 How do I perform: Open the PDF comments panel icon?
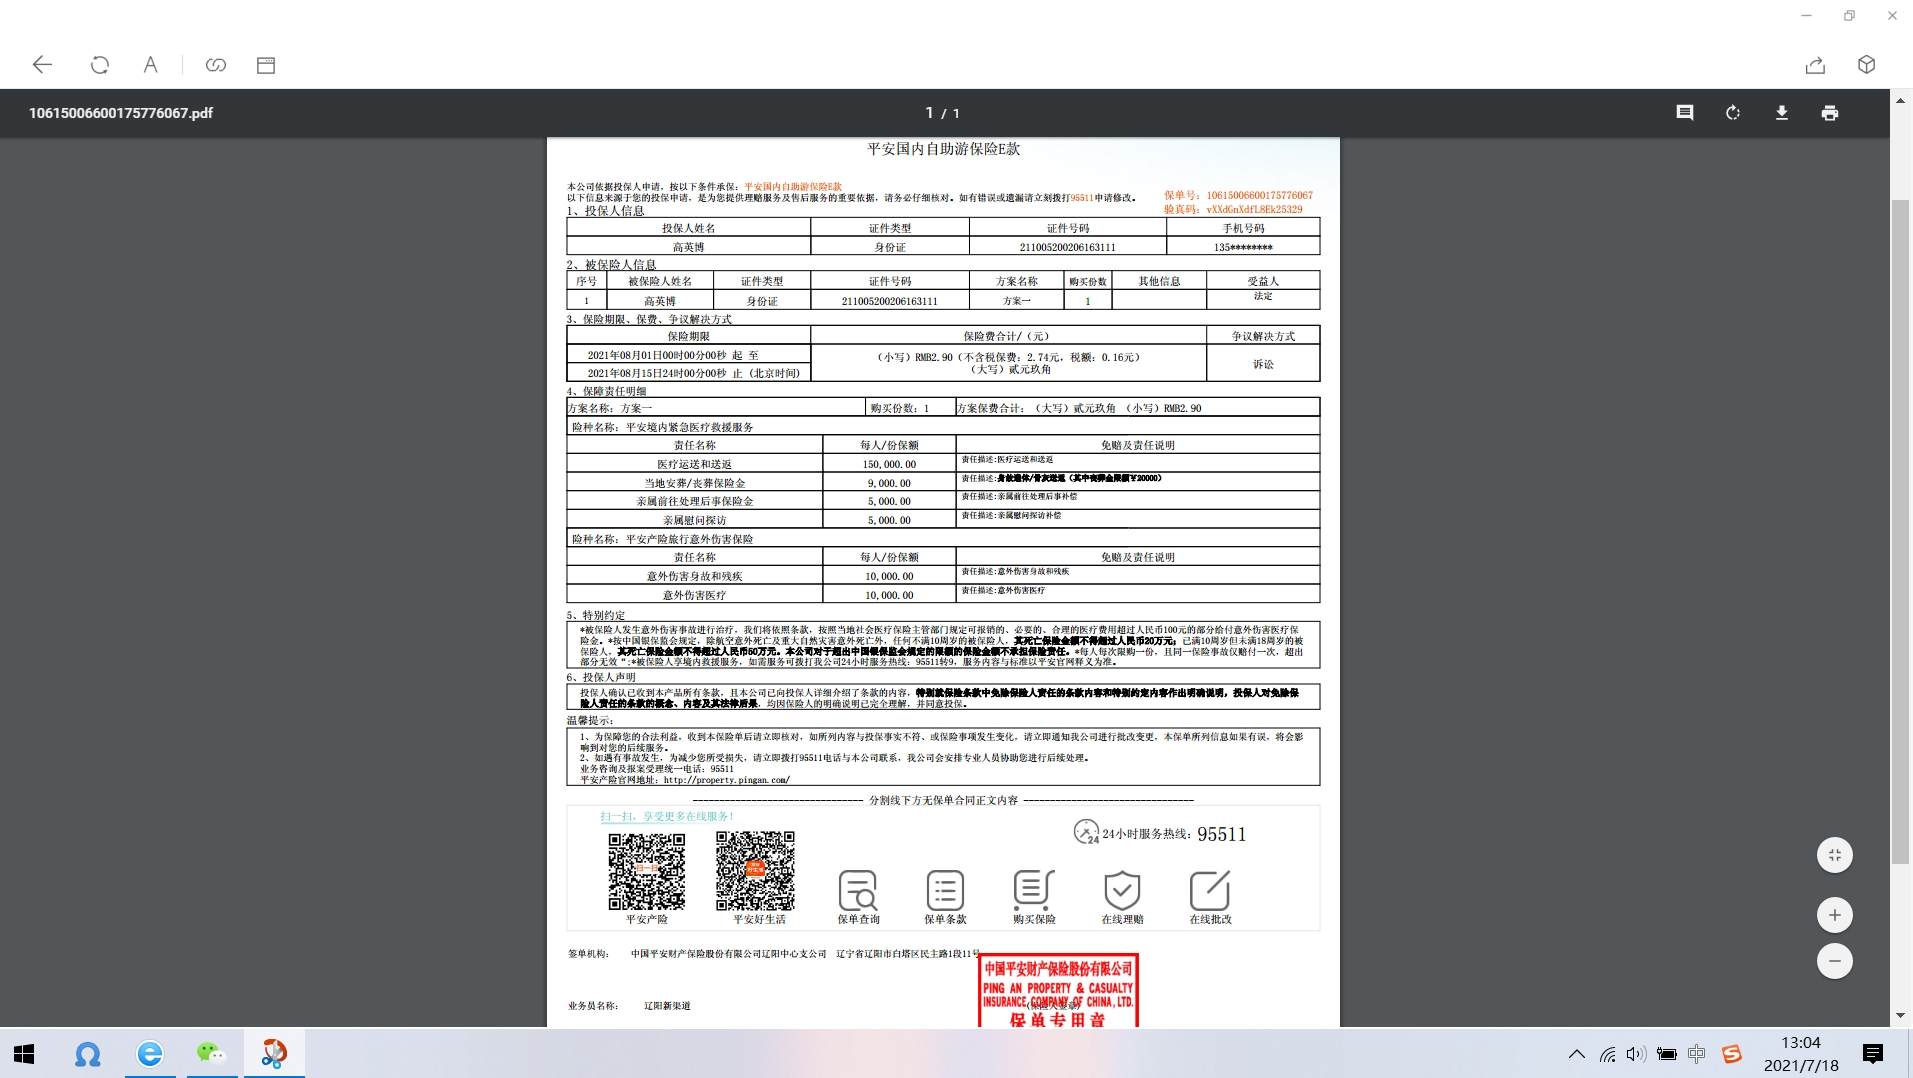[x=1685, y=113]
